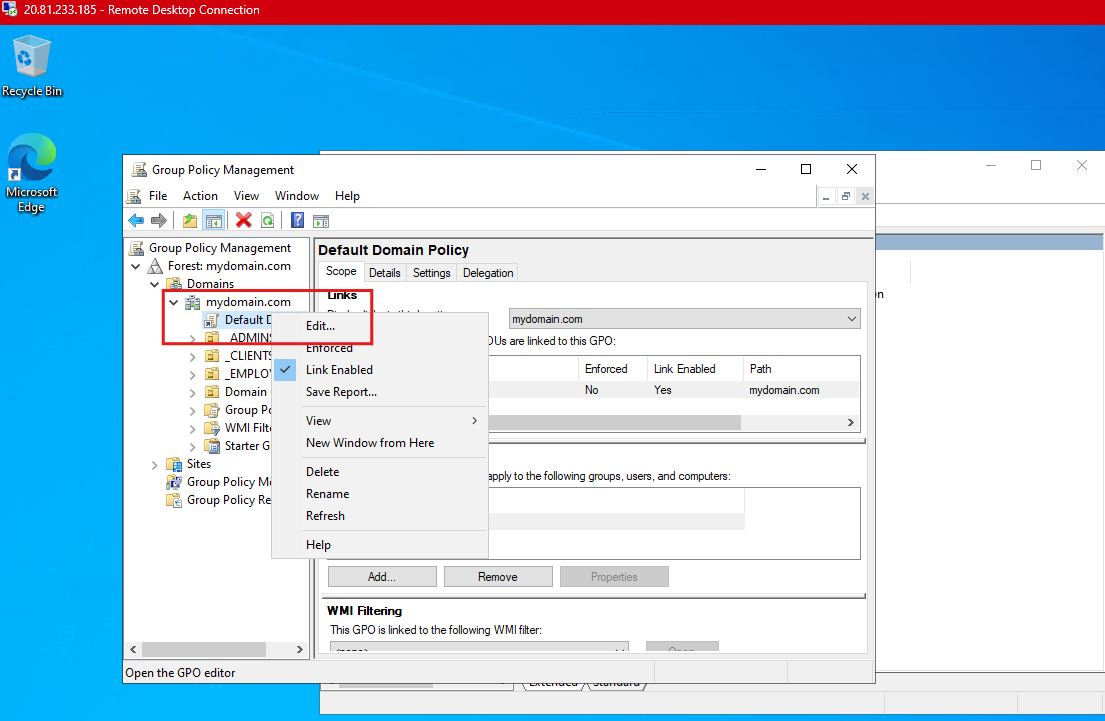Image resolution: width=1105 pixels, height=721 pixels.
Task: Click the Group Policy Results icon
Action: [x=173, y=500]
